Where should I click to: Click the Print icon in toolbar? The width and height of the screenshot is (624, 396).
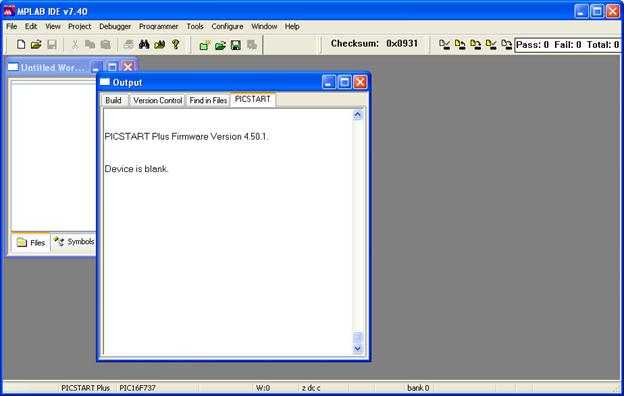coord(128,44)
